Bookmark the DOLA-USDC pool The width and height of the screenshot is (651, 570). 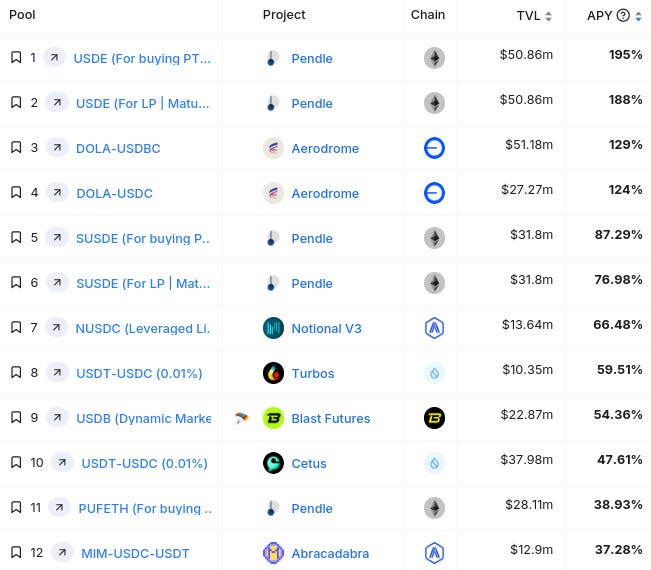click(x=16, y=192)
